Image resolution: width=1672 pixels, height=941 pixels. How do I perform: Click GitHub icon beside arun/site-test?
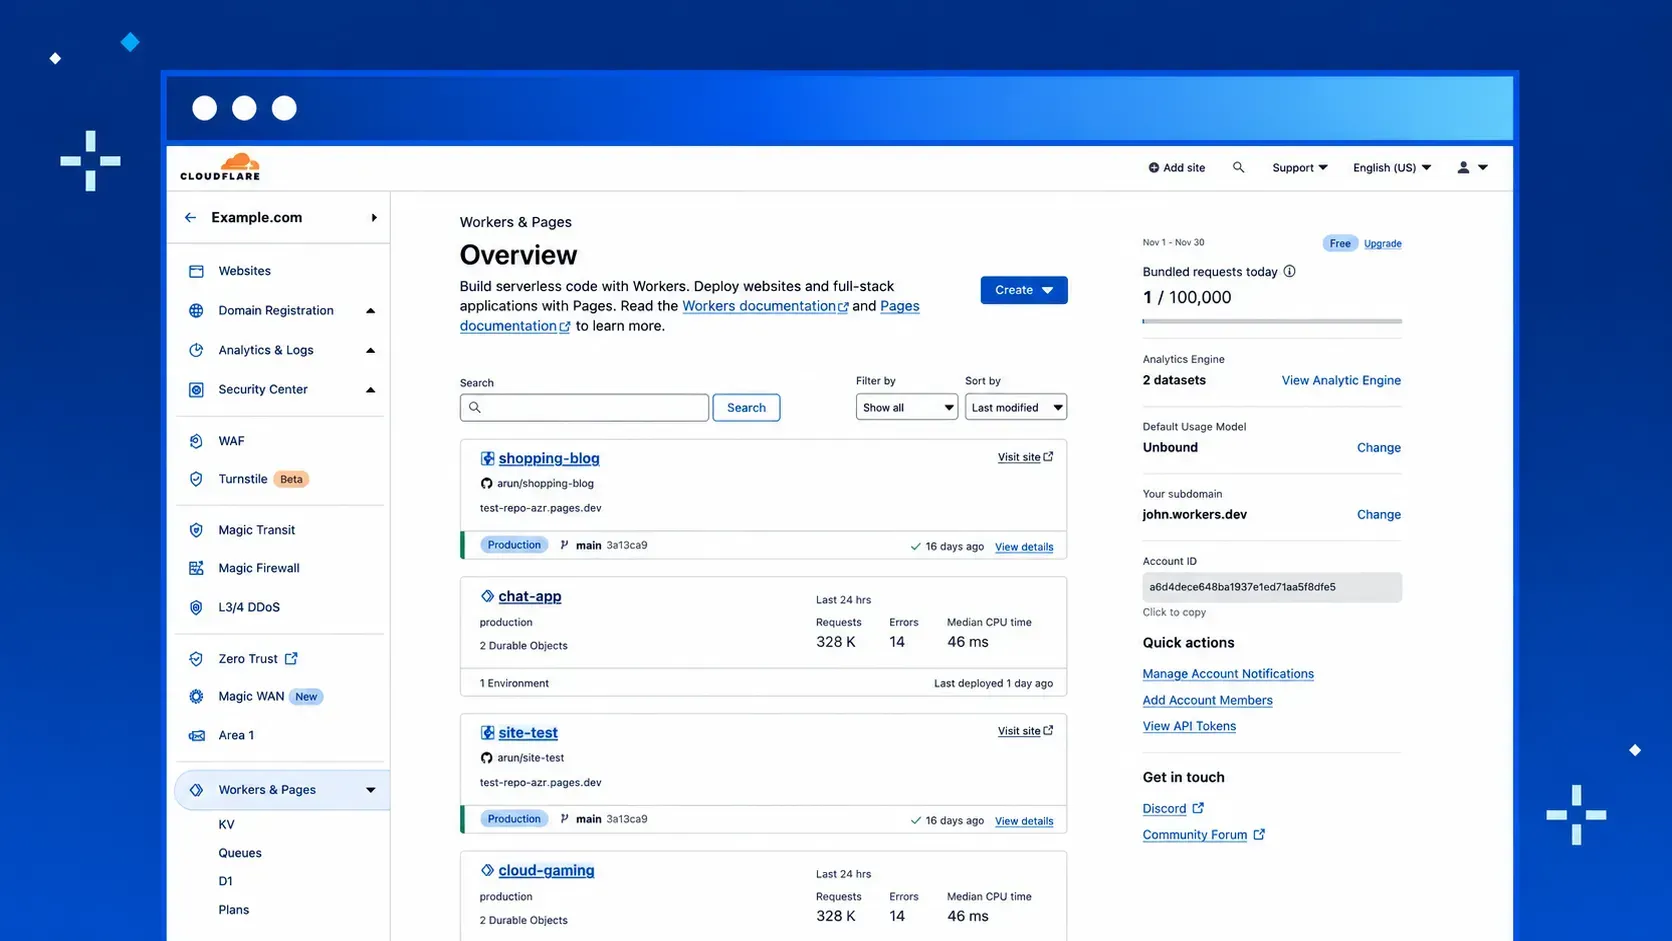pos(486,758)
